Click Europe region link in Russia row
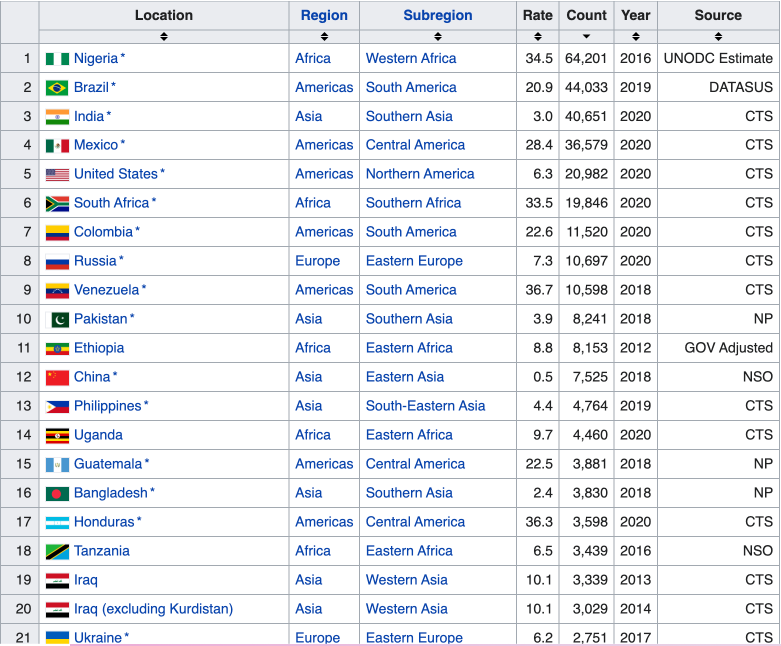This screenshot has height=646, width=781. 317,261
